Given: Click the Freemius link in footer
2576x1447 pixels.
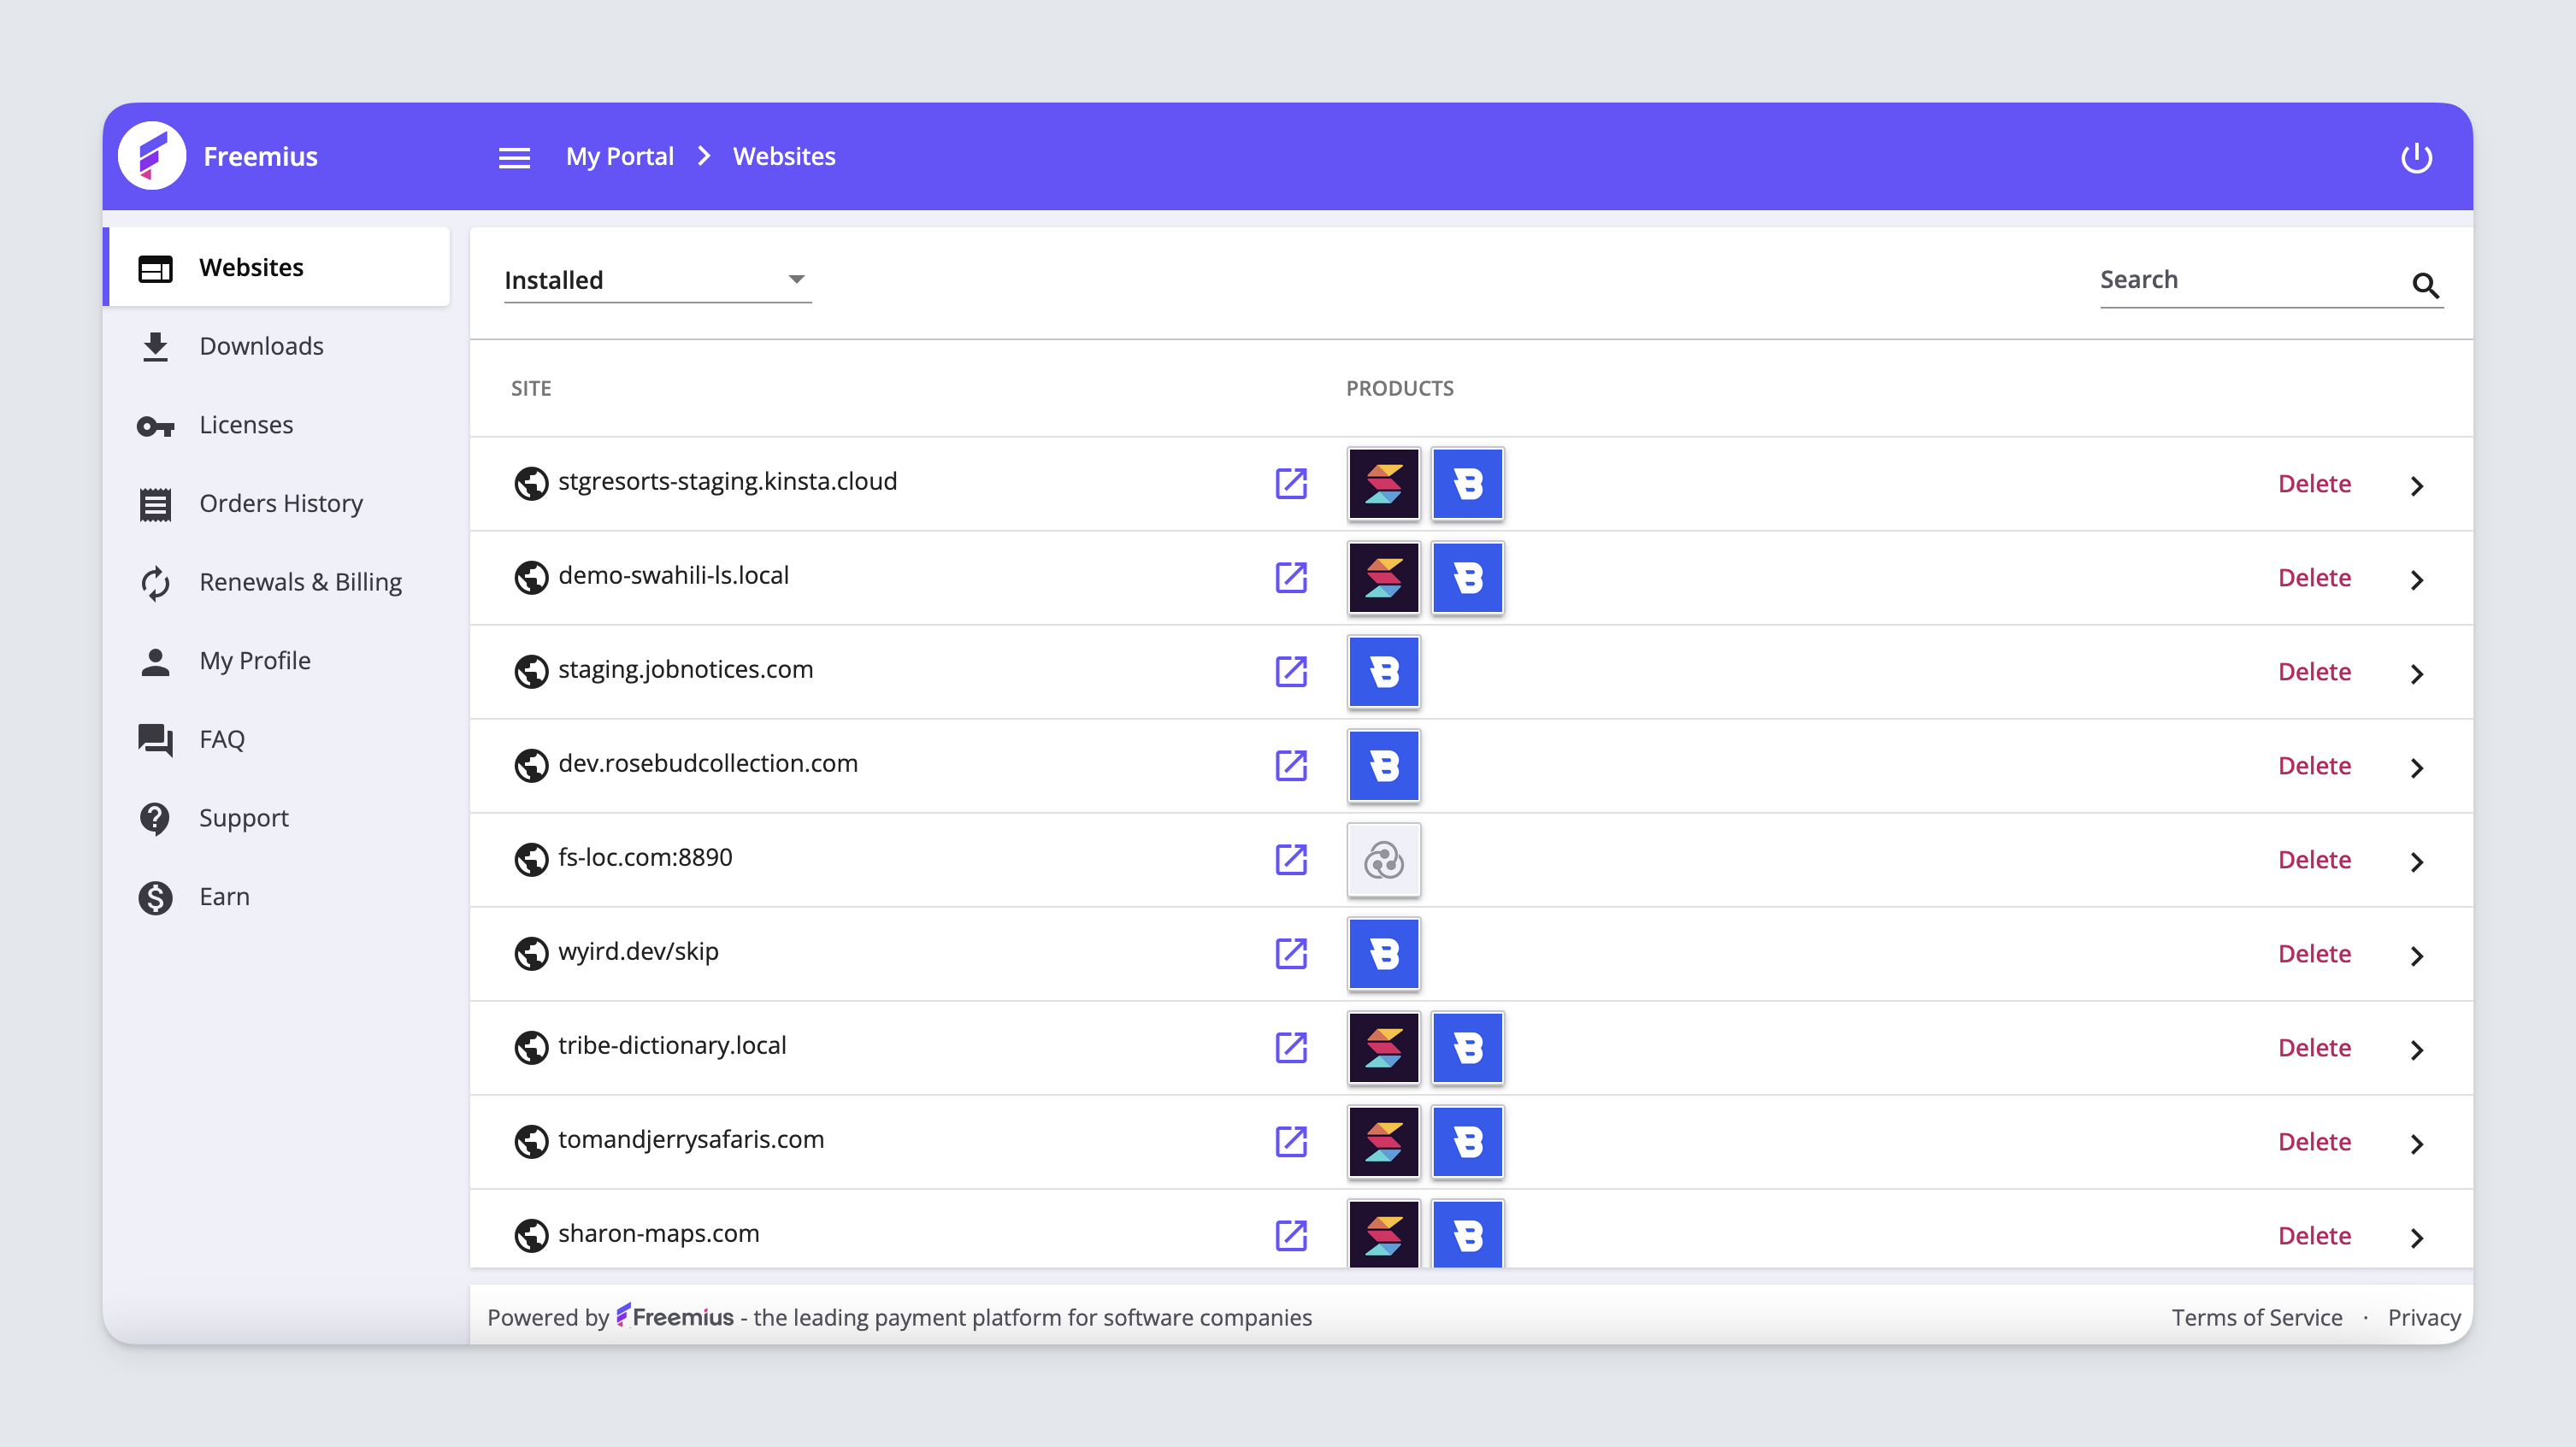Looking at the screenshot, I should (x=675, y=1316).
